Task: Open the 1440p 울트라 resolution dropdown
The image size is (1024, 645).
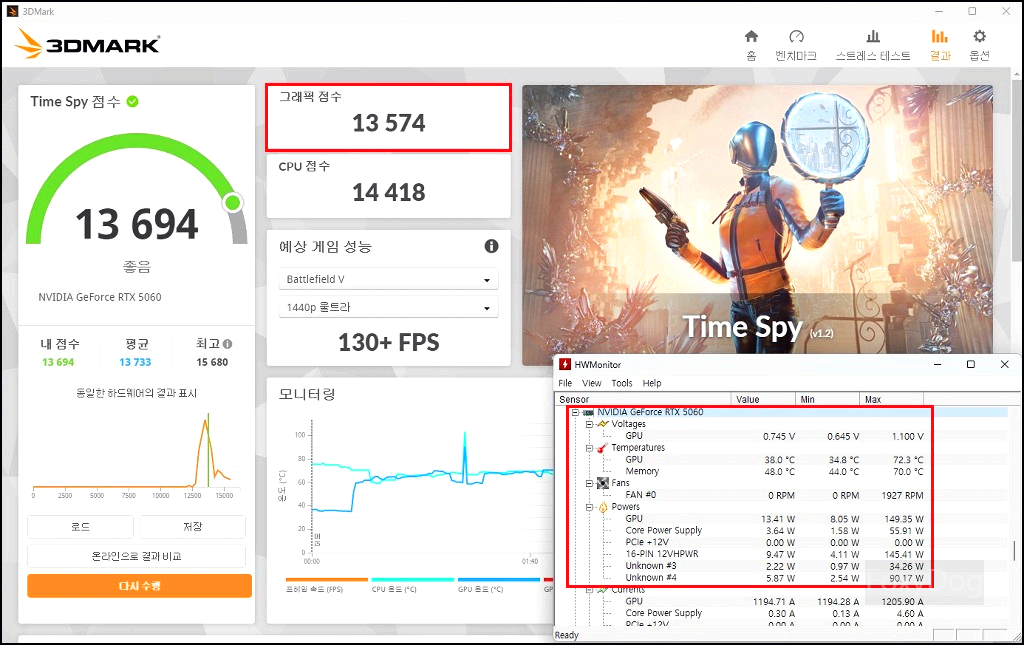Action: 389,307
